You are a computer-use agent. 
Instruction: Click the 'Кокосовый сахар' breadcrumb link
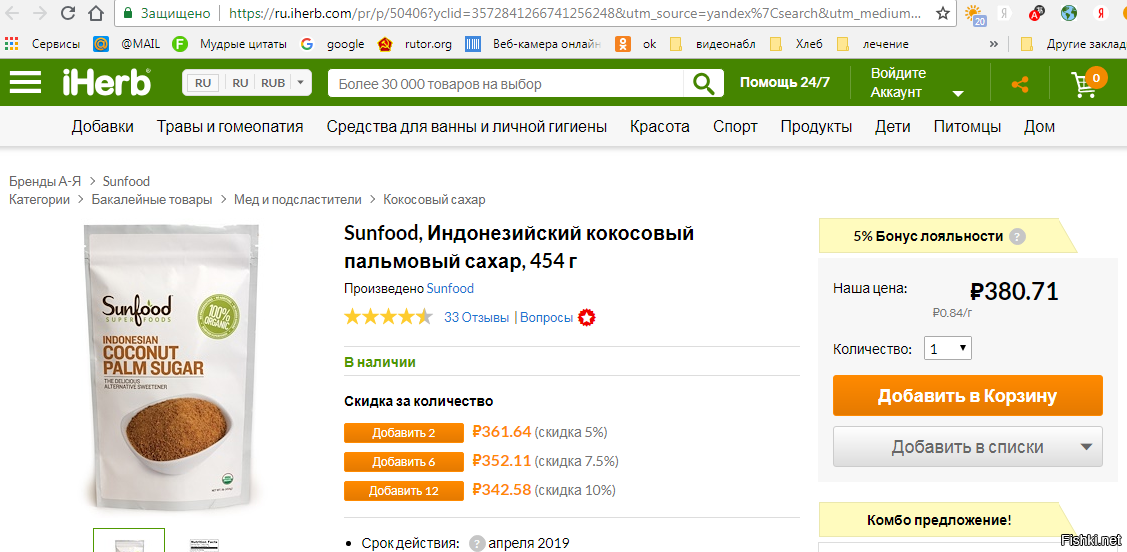[x=434, y=200]
